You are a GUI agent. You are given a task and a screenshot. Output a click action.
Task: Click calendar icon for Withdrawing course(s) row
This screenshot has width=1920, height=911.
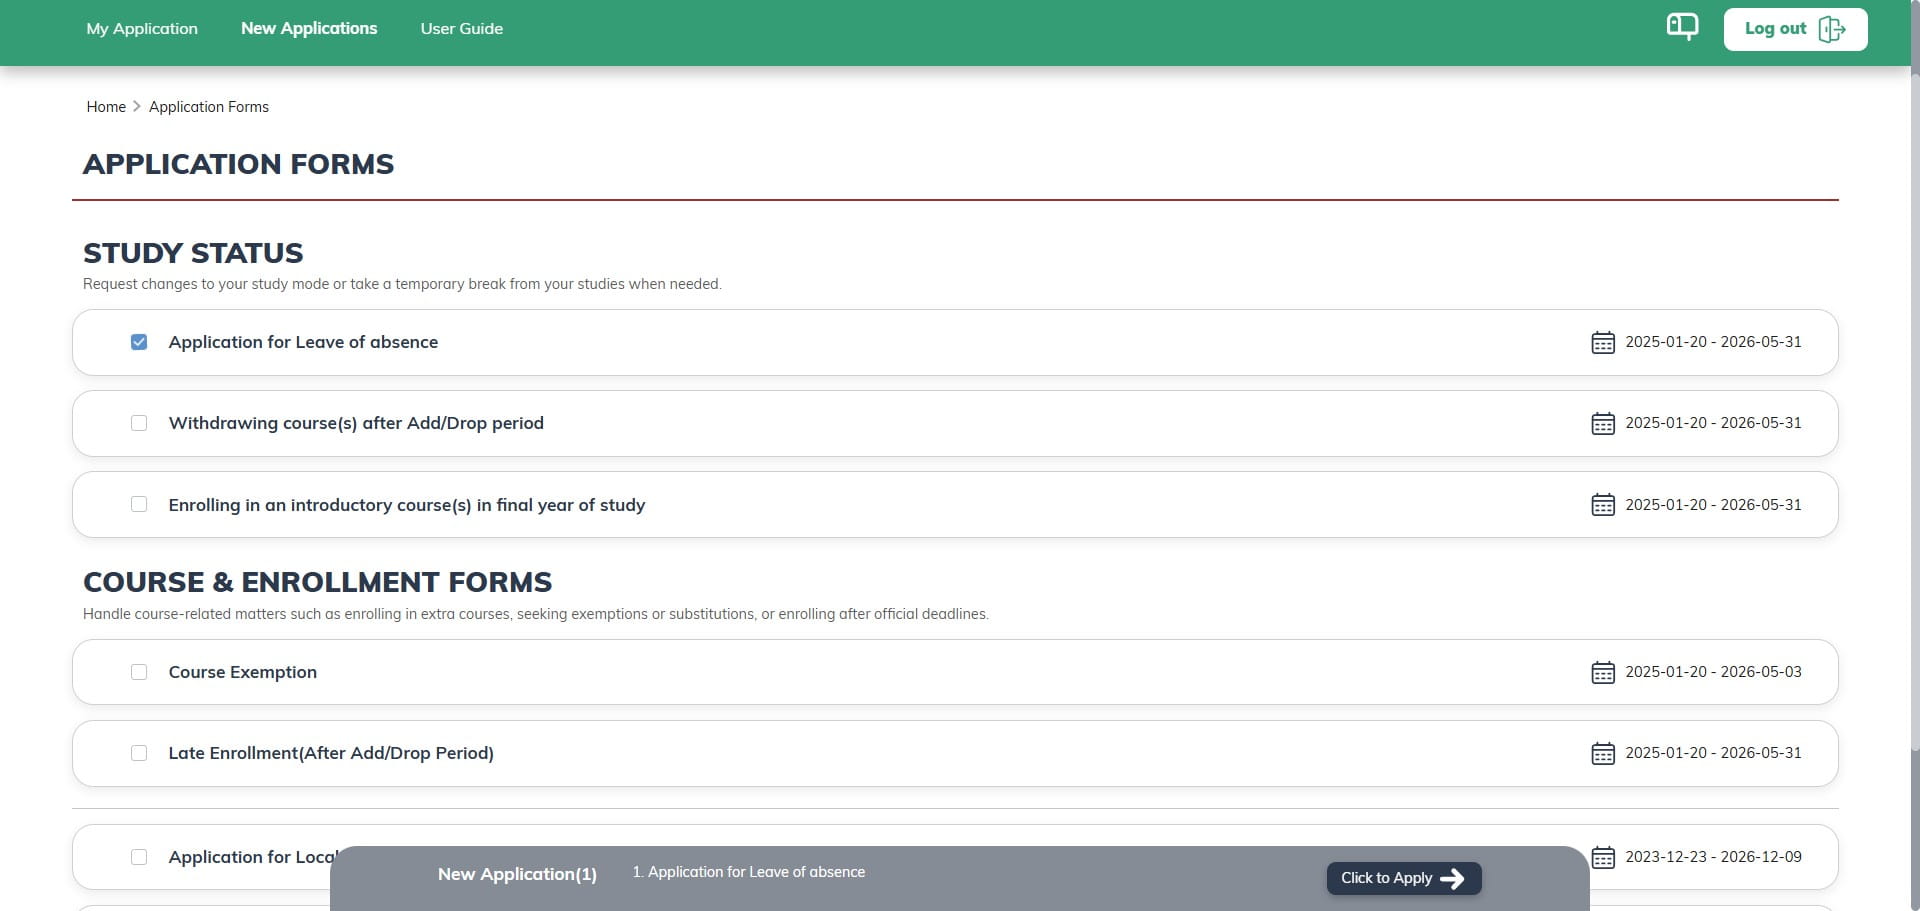[1603, 423]
